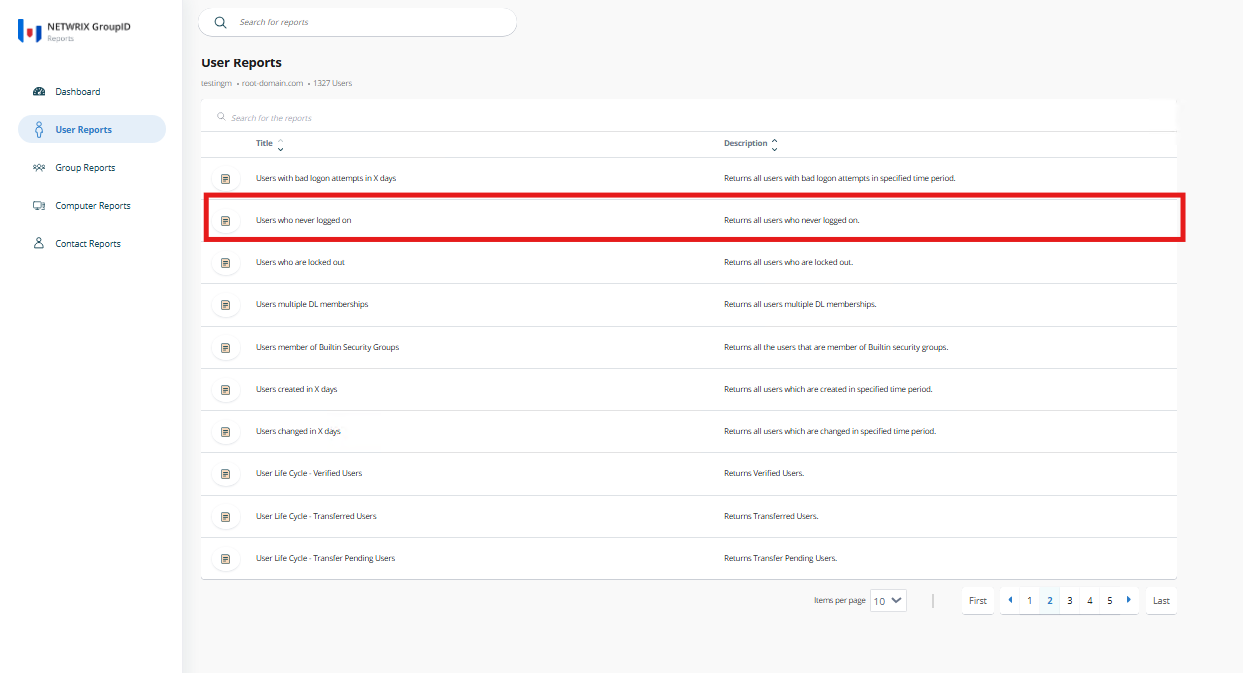The width and height of the screenshot is (1243, 673).
Task: Click document icon for 'Users created in X days'
Action: (x=225, y=389)
